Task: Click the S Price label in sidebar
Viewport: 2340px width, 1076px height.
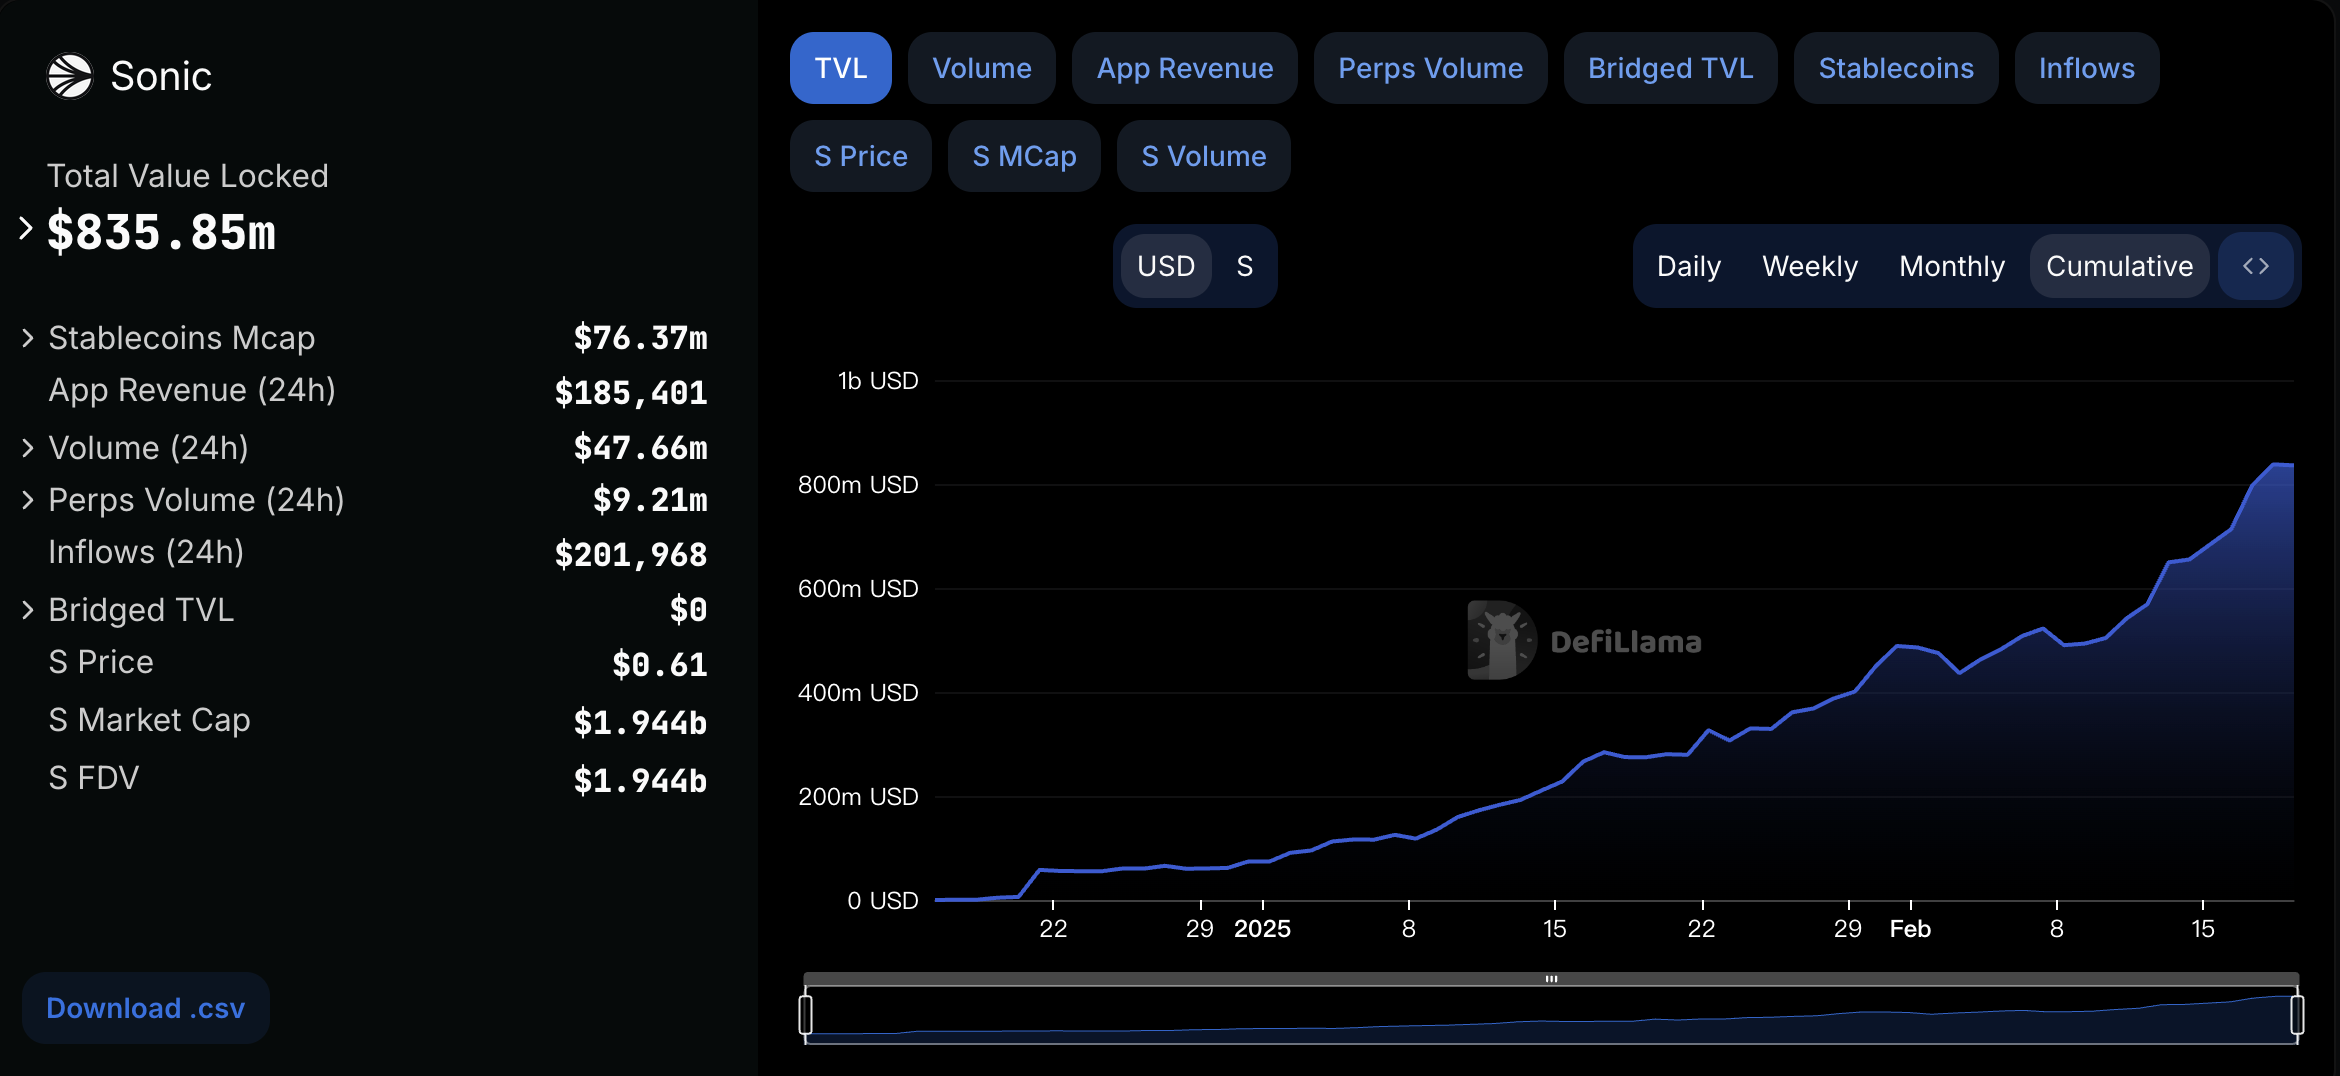Action: pyautogui.click(x=101, y=662)
